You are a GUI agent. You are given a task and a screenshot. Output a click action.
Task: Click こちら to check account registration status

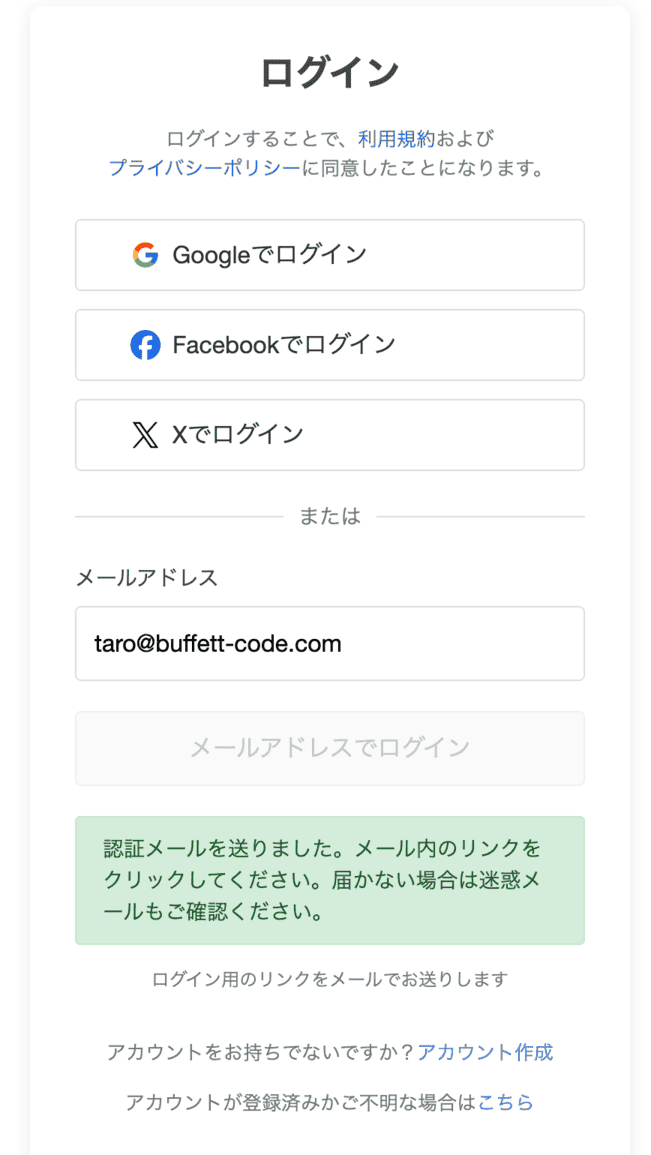click(x=507, y=1102)
